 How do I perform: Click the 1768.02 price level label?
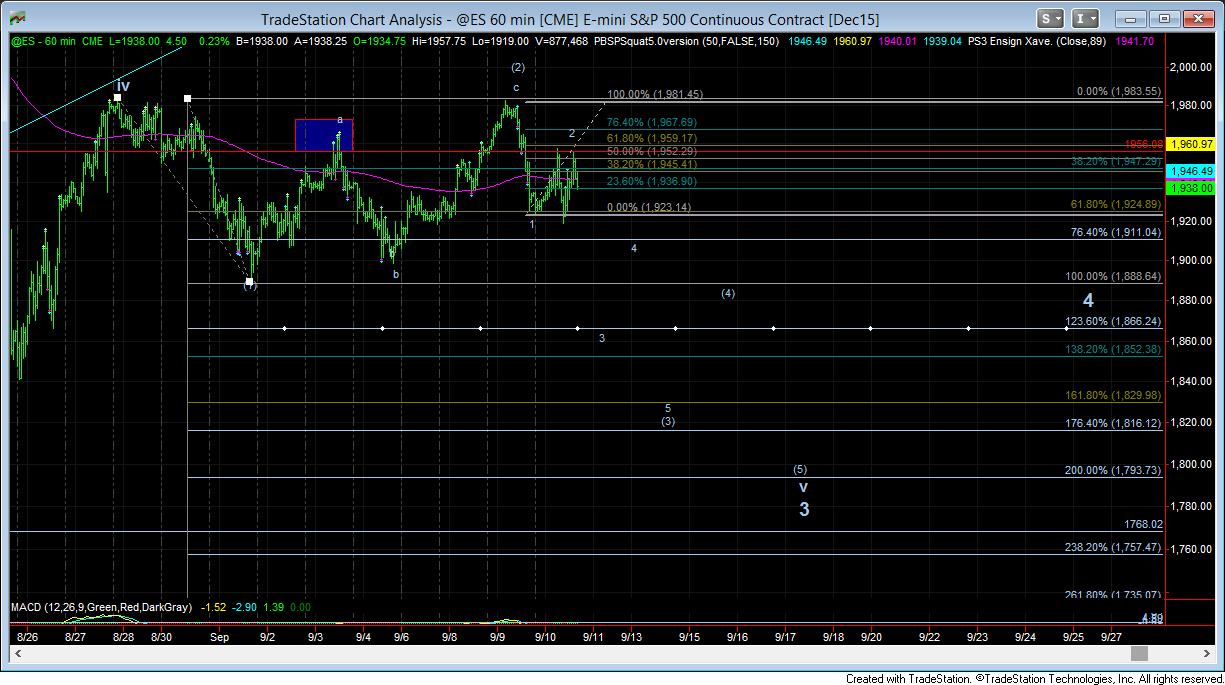coord(1143,524)
